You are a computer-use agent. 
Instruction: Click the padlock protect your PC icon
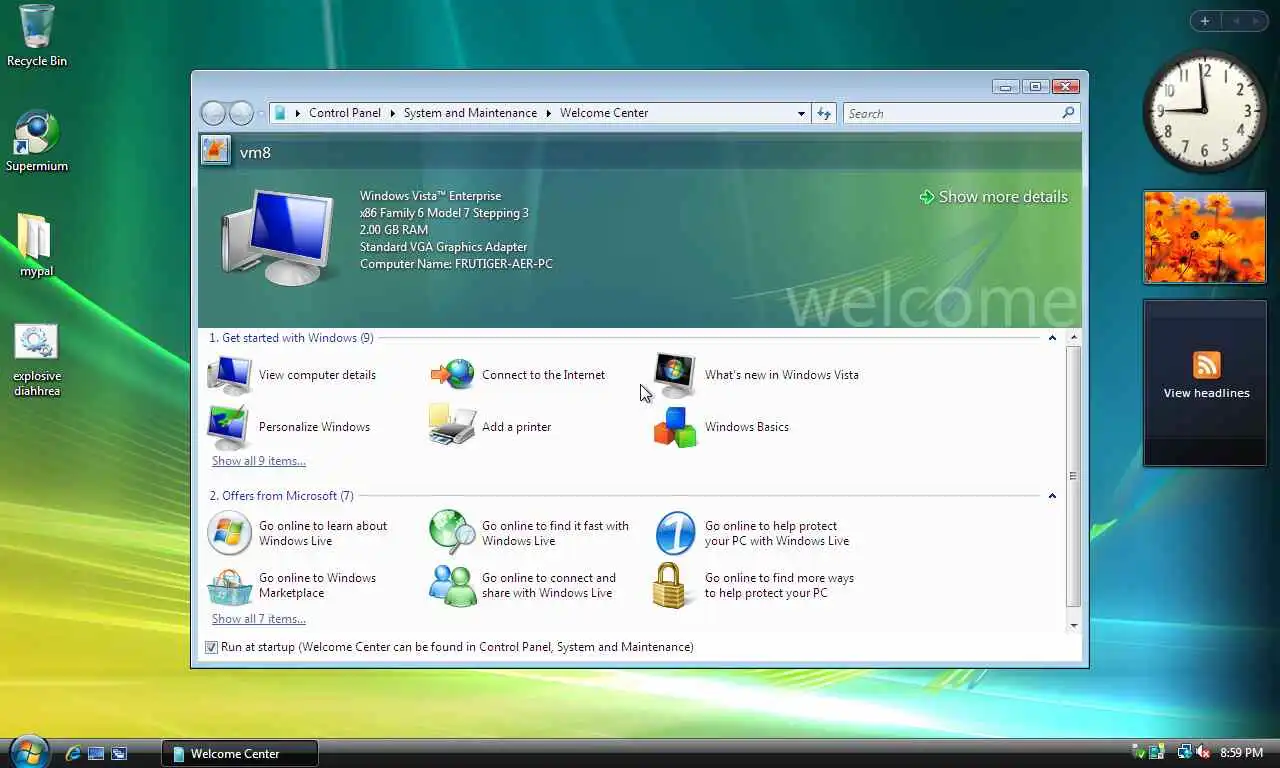(x=671, y=585)
